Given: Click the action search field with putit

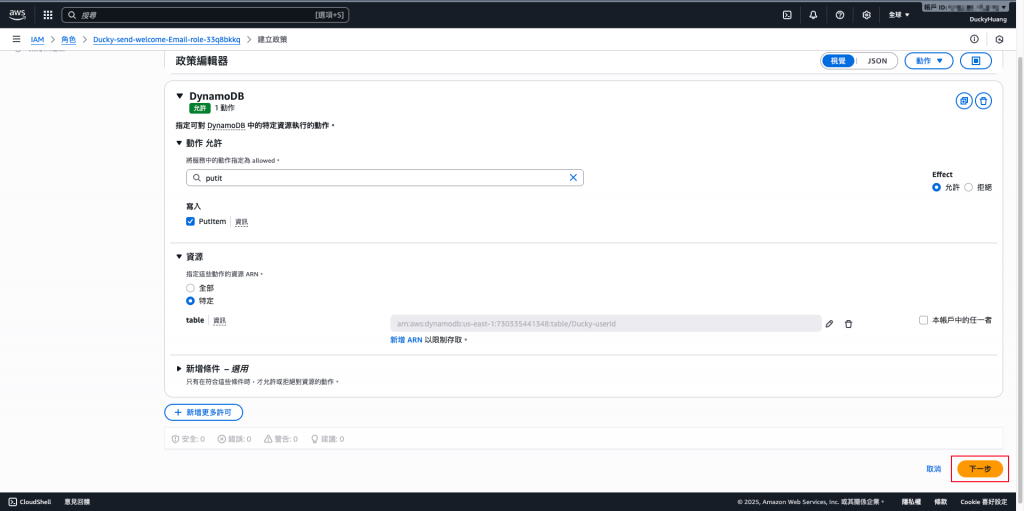Looking at the screenshot, I should [385, 177].
